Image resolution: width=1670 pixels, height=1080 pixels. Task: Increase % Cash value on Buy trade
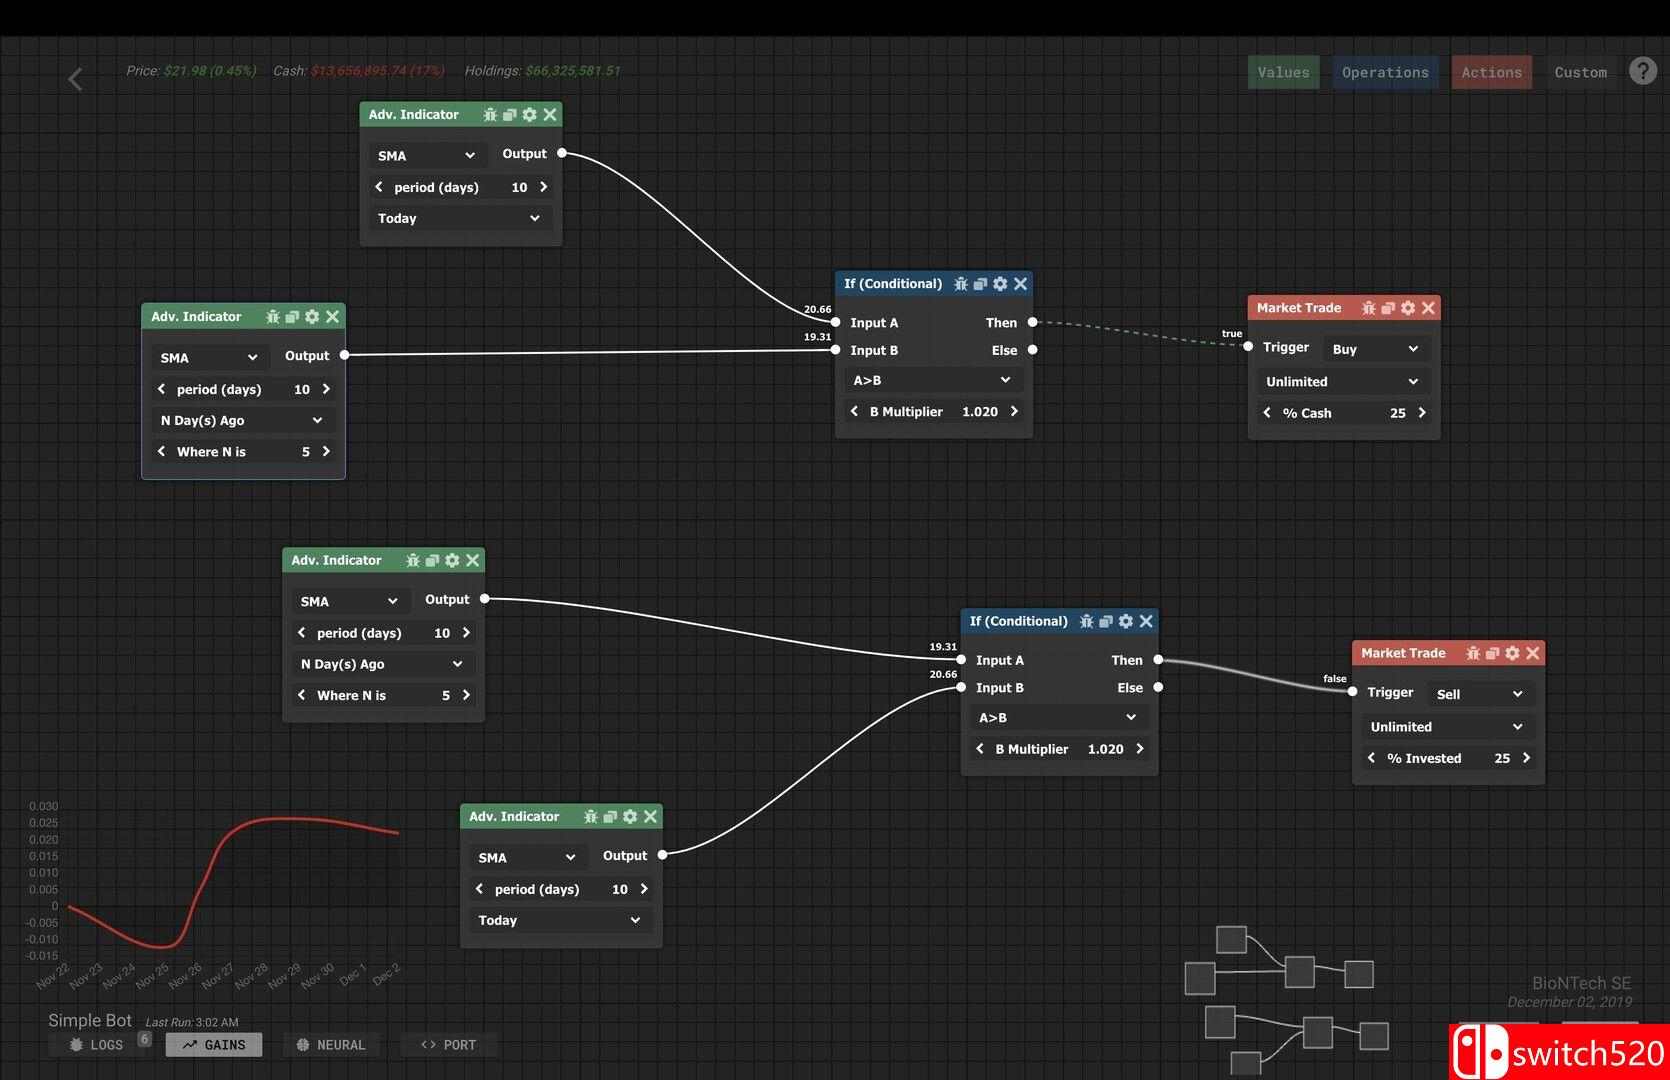(x=1422, y=413)
